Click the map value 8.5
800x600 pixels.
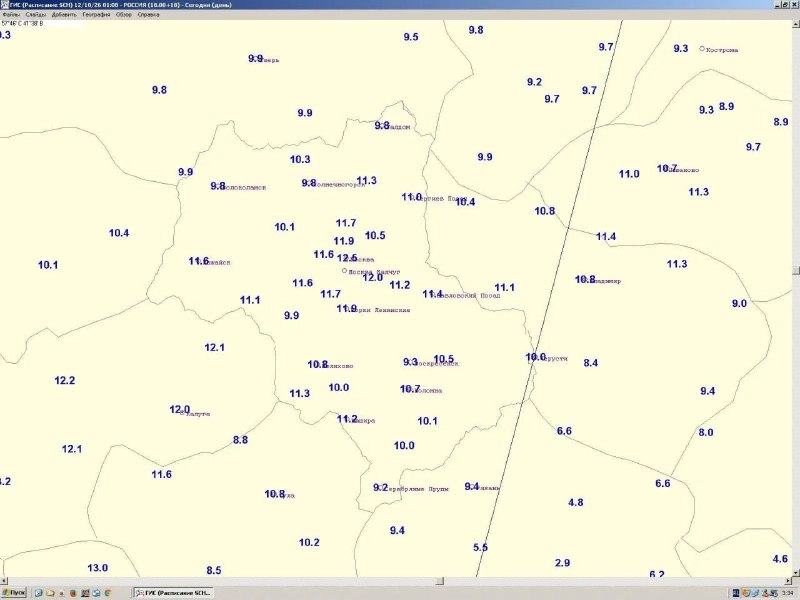click(214, 570)
